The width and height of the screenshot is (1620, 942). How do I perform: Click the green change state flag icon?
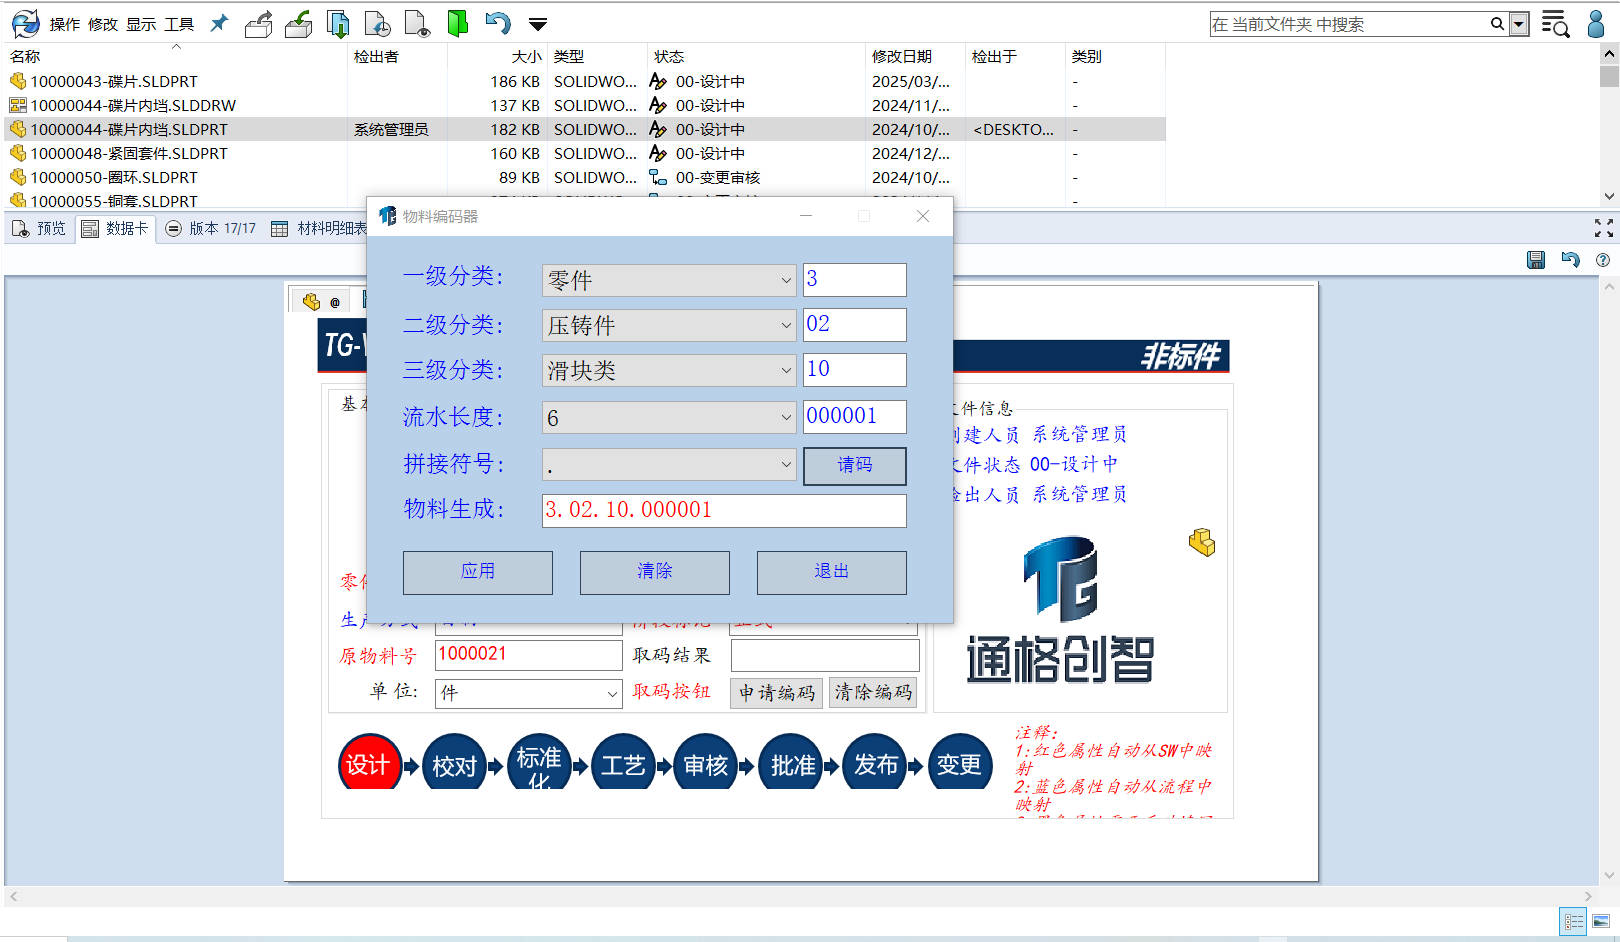click(x=457, y=24)
